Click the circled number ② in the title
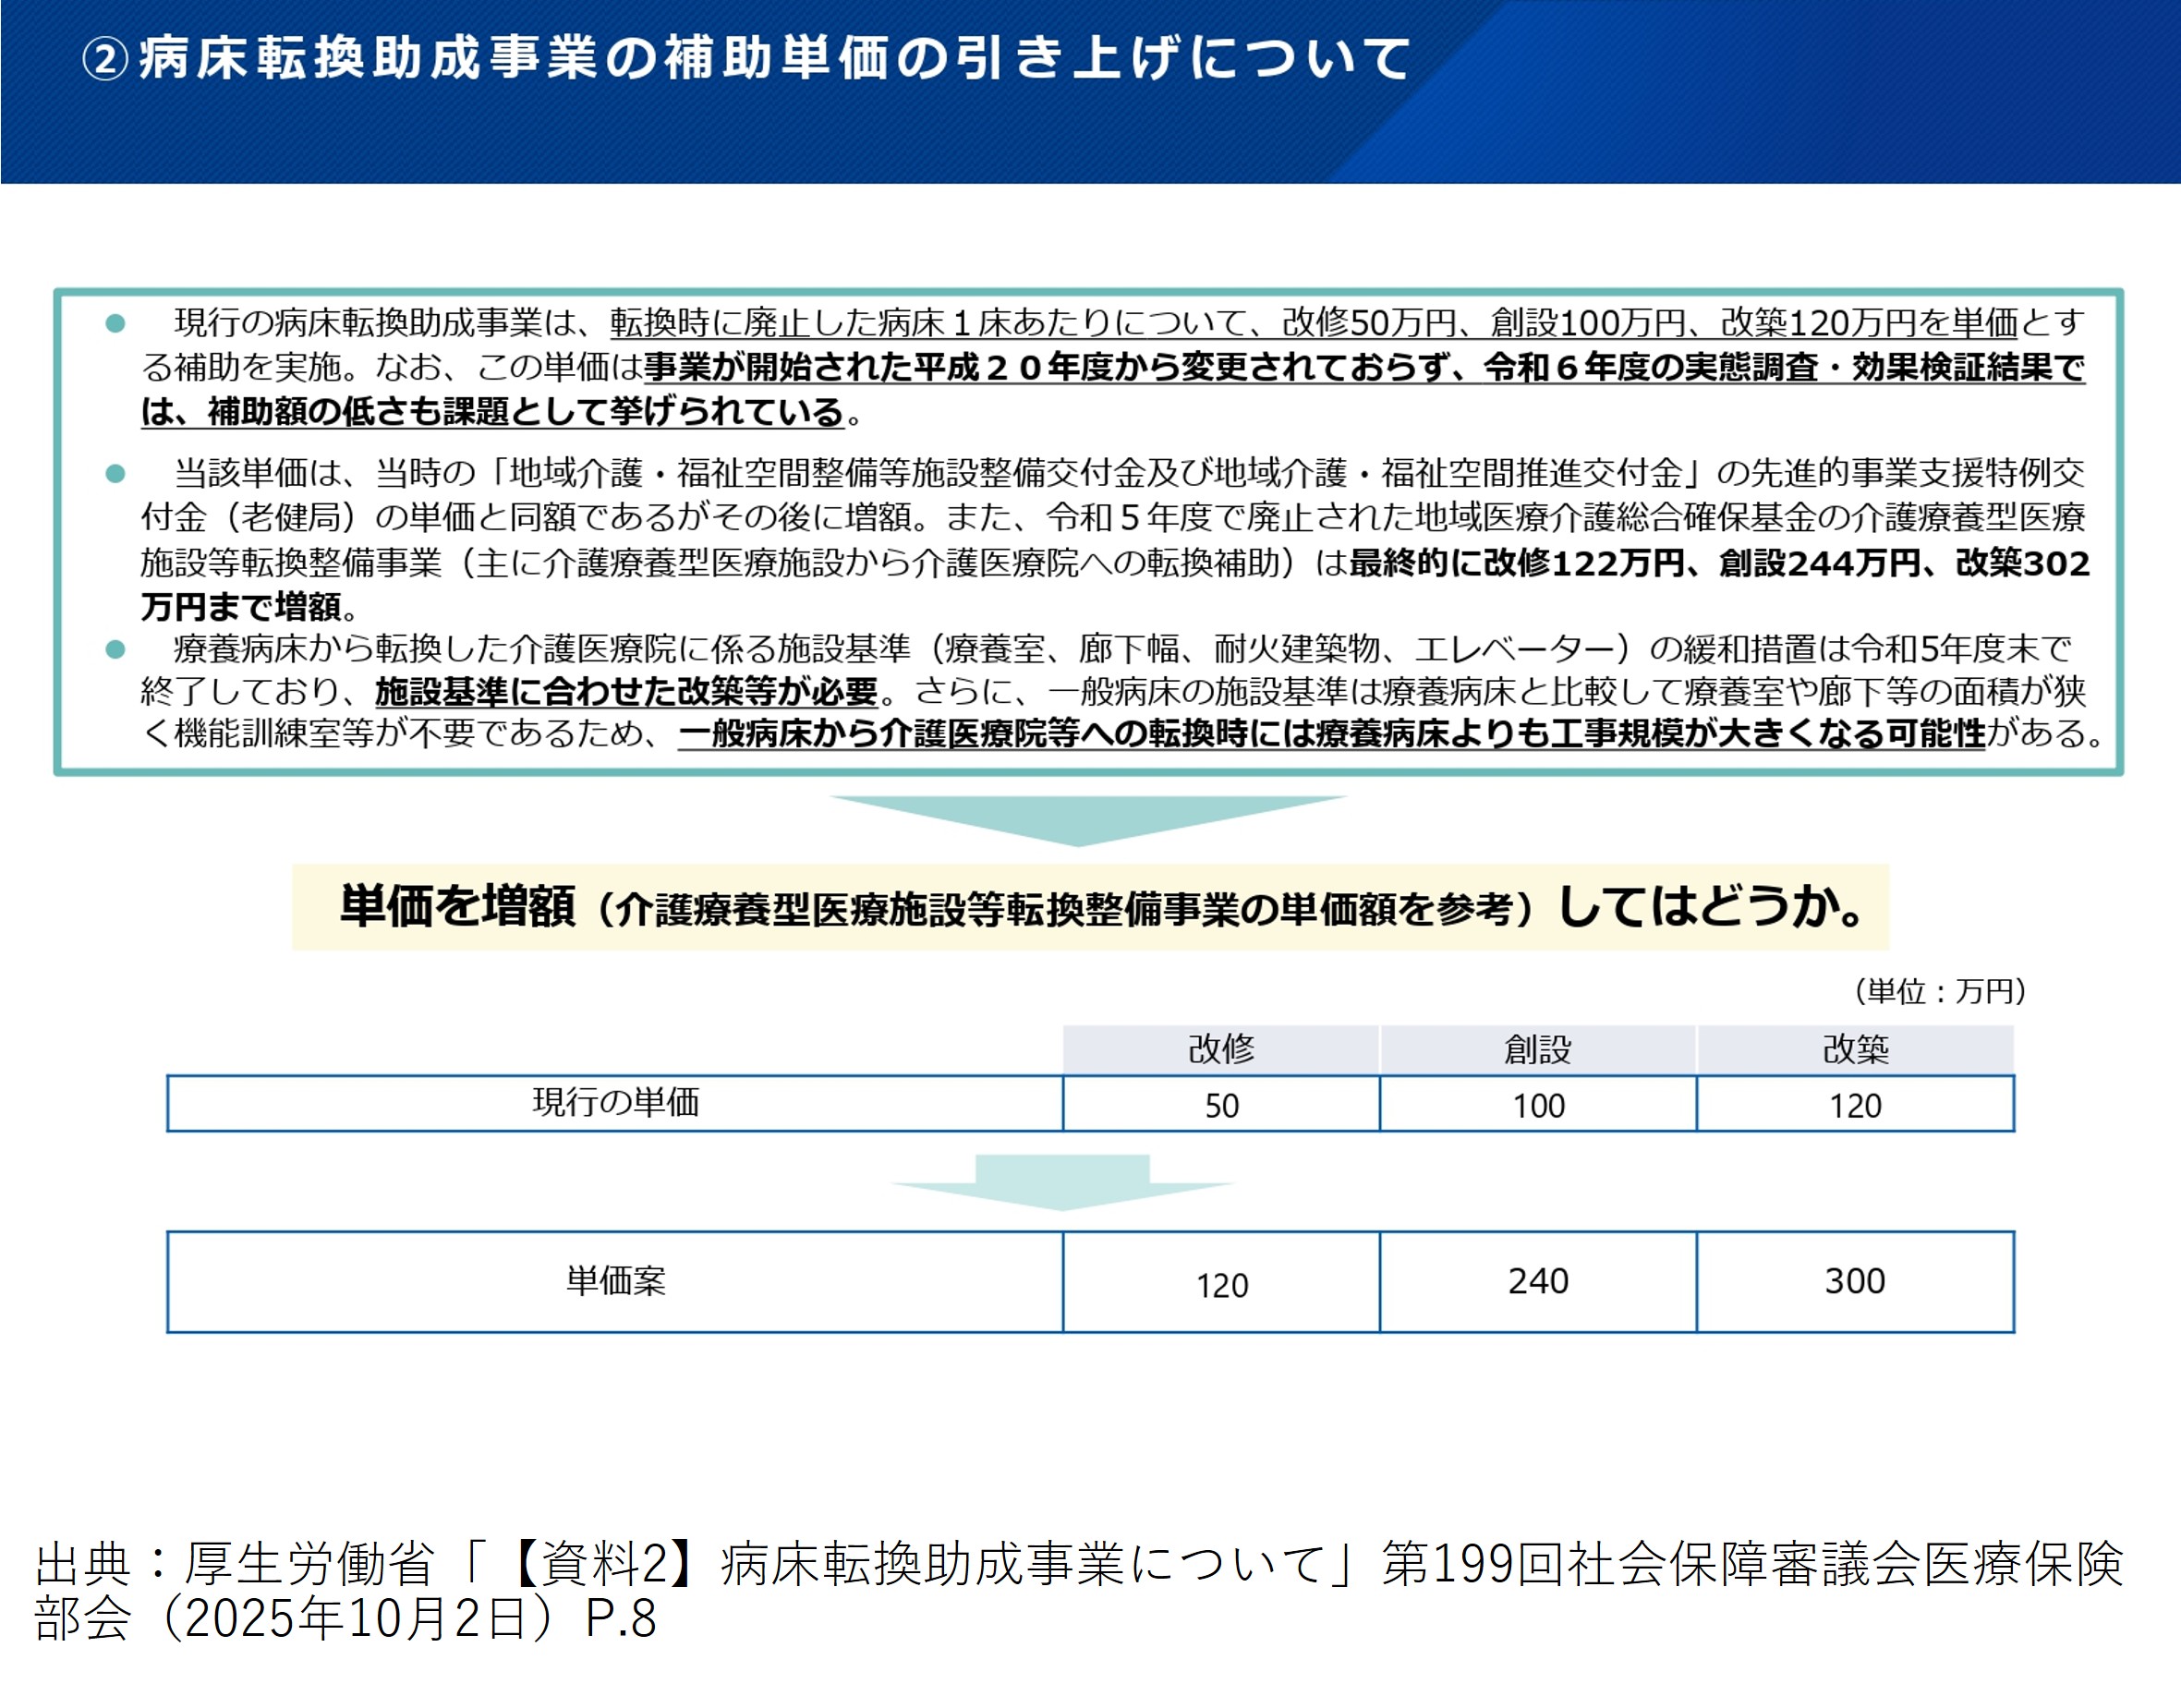Viewport: 2181px width, 1708px height. point(104,59)
